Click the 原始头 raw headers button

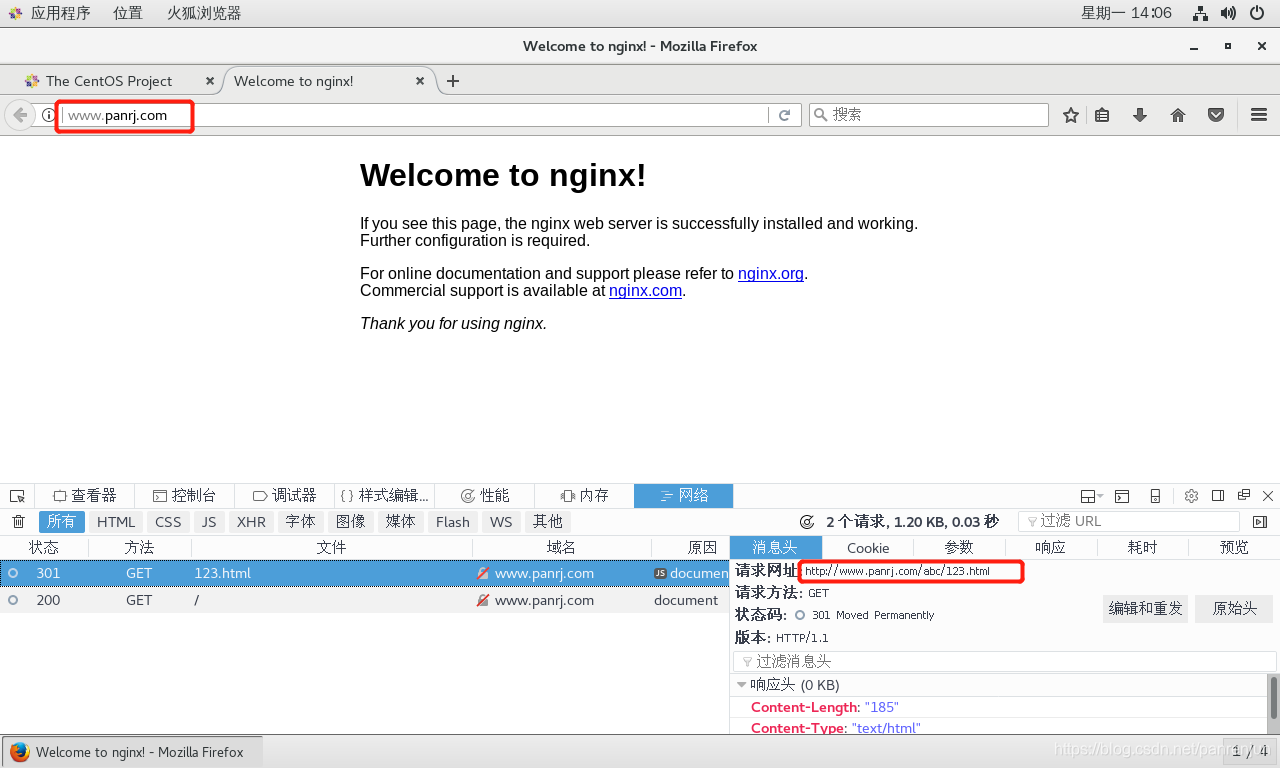tap(1234, 609)
